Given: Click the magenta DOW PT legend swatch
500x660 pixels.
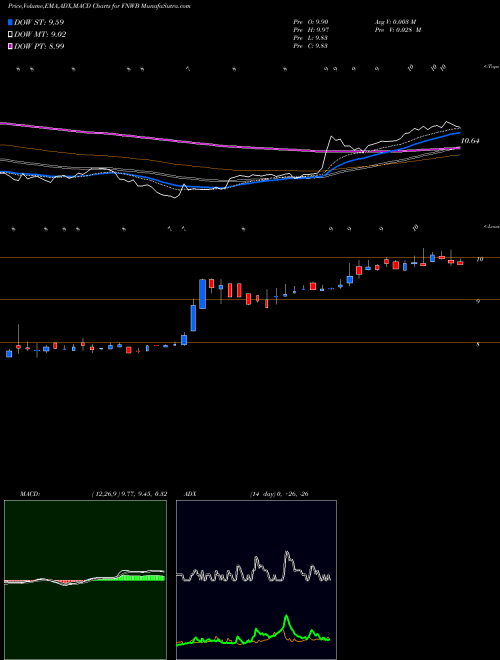Looking at the screenshot, I should (10, 46).
